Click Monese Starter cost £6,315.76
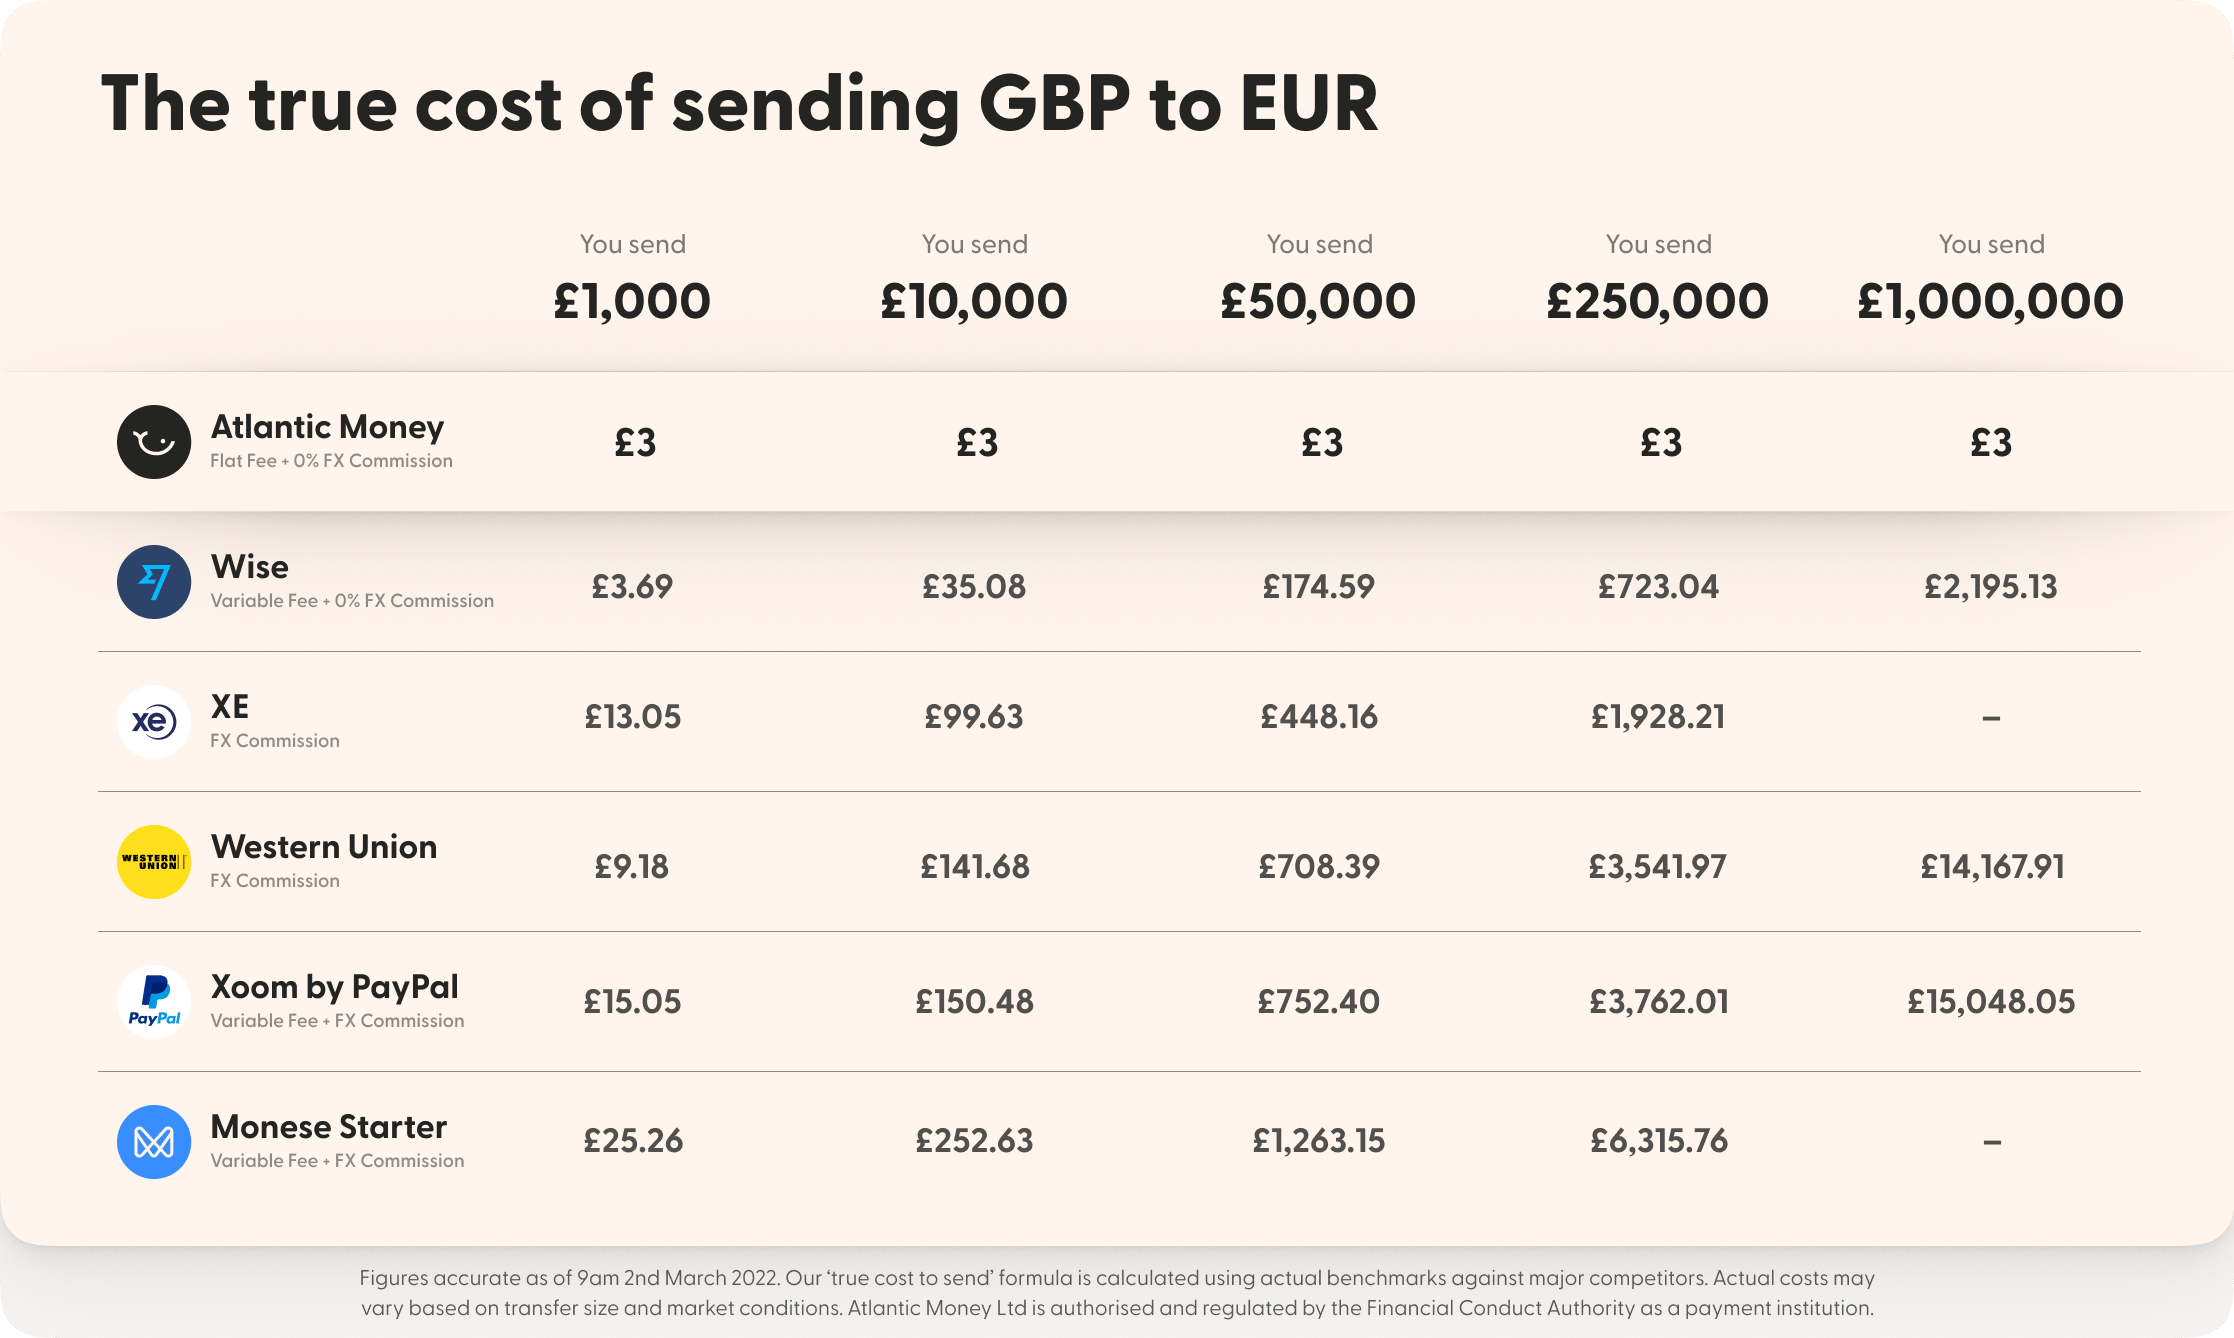The height and width of the screenshot is (1338, 2234). click(x=1658, y=1140)
